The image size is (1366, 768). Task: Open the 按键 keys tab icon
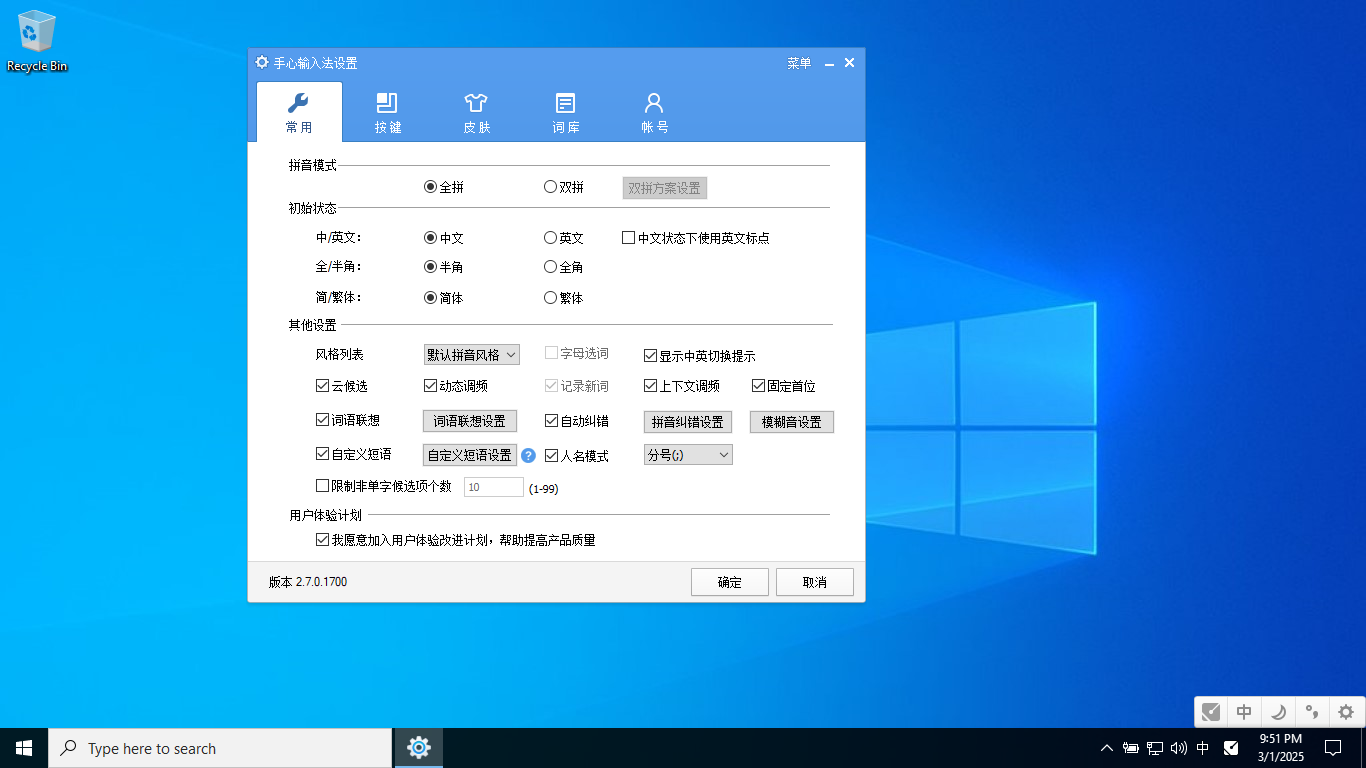pos(387,102)
